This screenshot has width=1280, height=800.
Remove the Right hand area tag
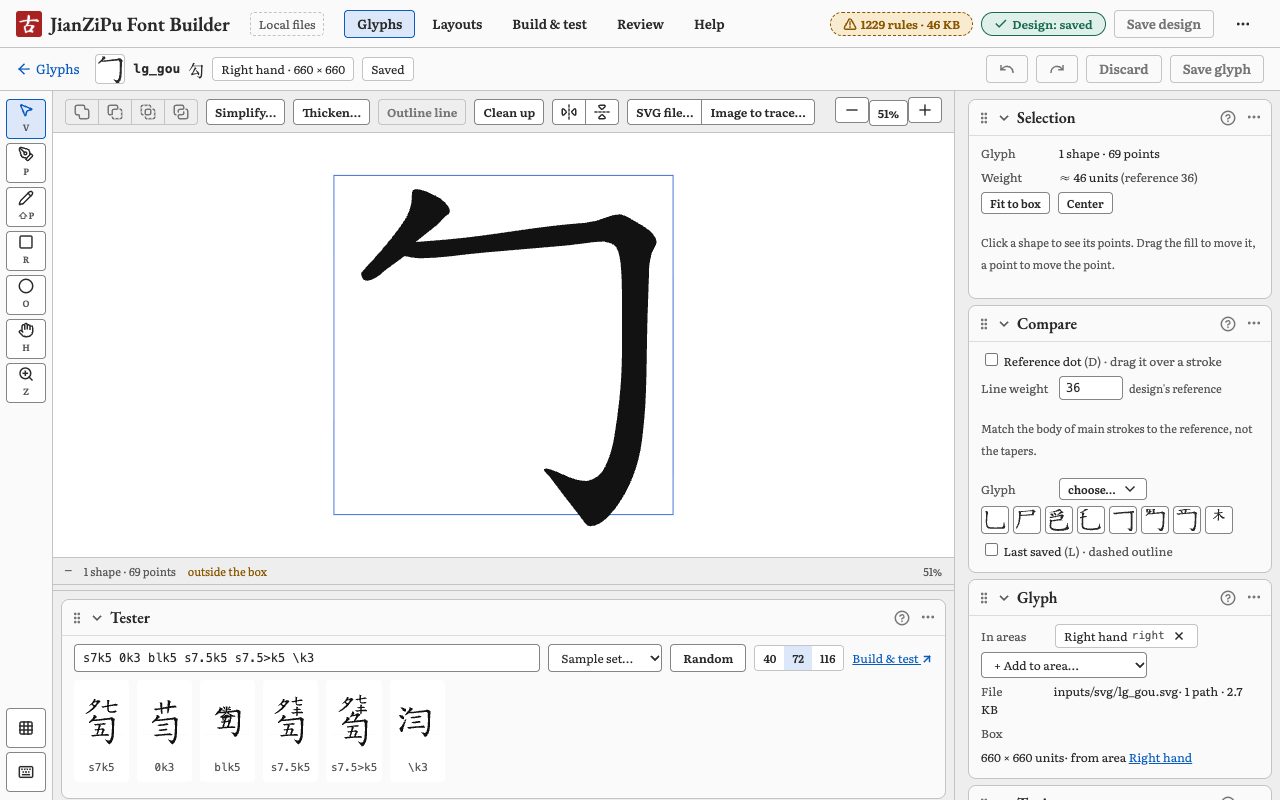(x=1179, y=636)
